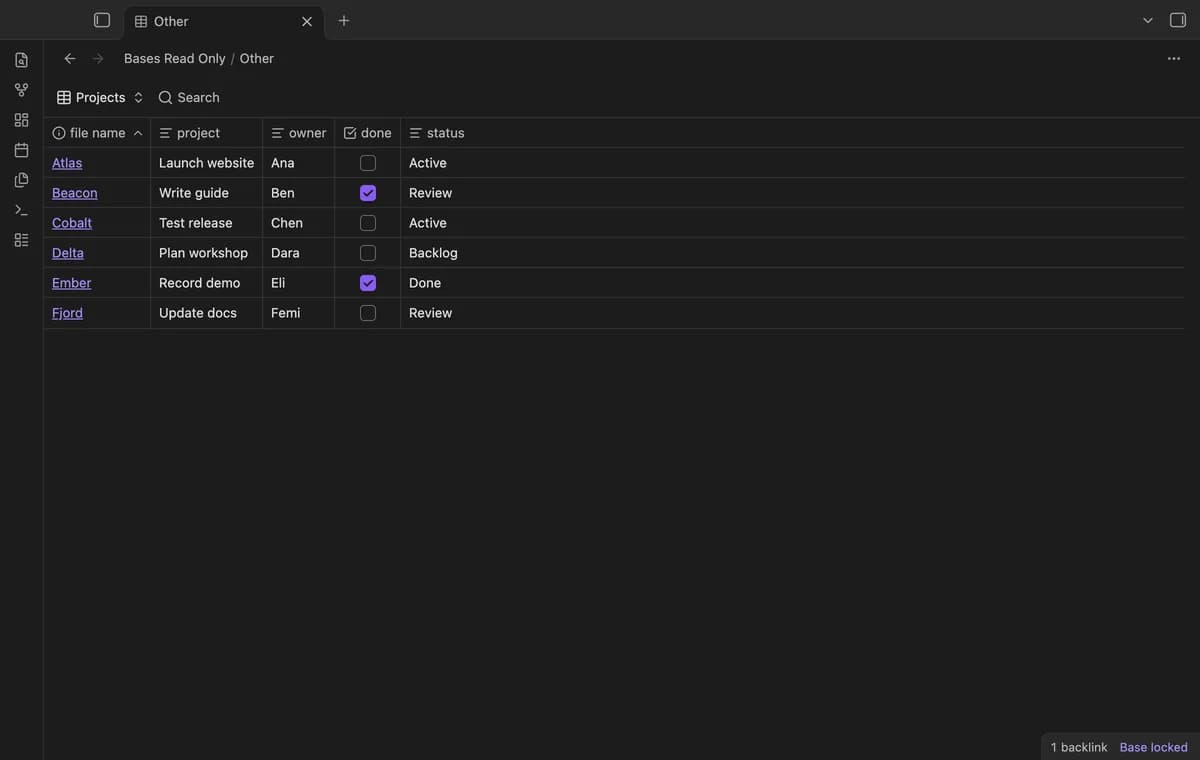Open templates icon in left ribbon
The image size is (1200, 760).
click(21, 180)
